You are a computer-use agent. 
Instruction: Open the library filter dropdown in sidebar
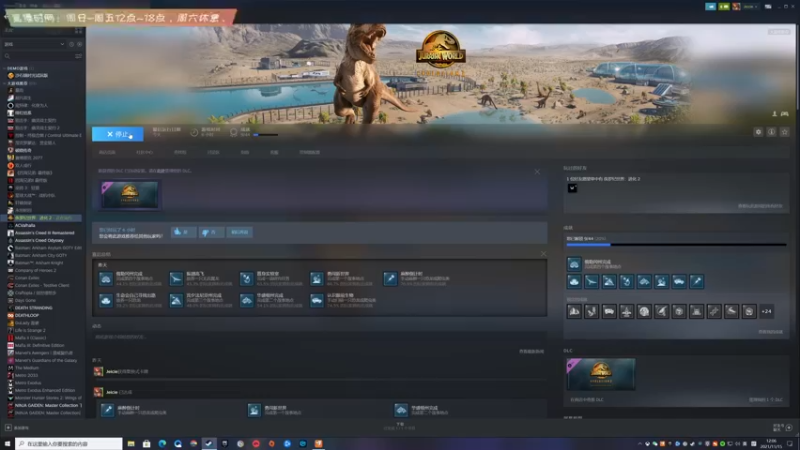coord(34,44)
